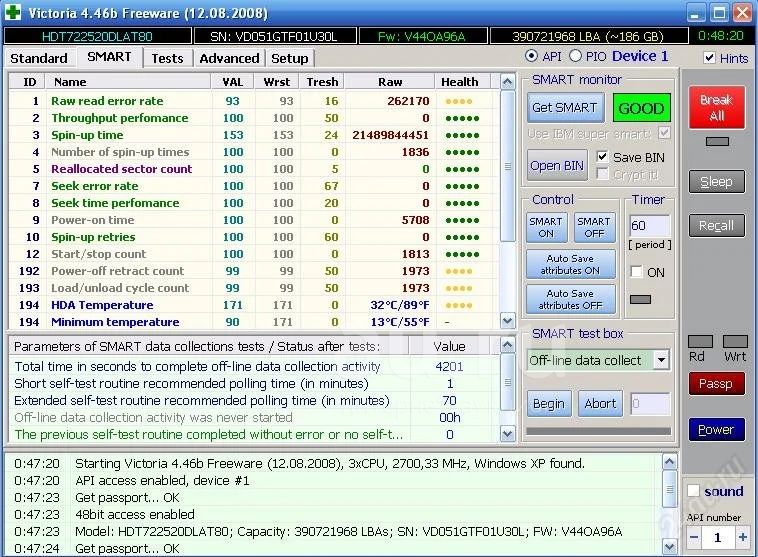
Task: Select the Power-on time row
Action: tap(254, 220)
